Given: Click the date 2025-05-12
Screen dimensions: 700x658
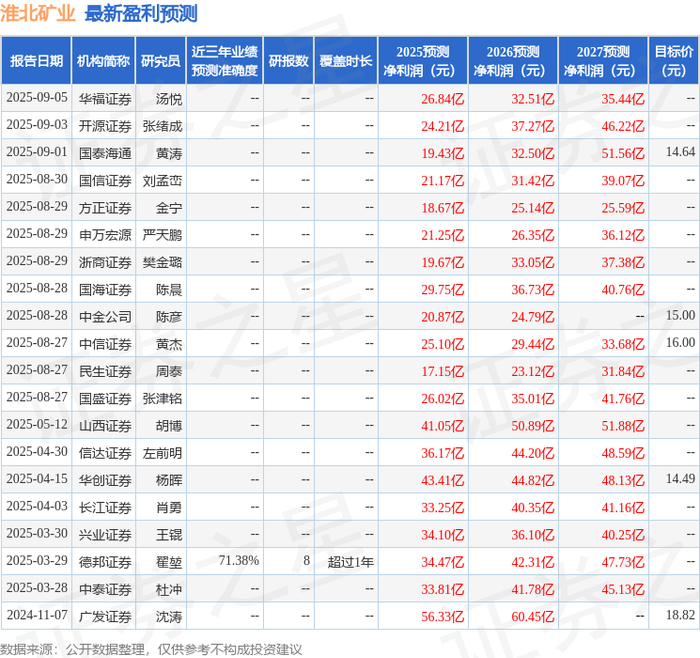Looking at the screenshot, I should tap(37, 425).
